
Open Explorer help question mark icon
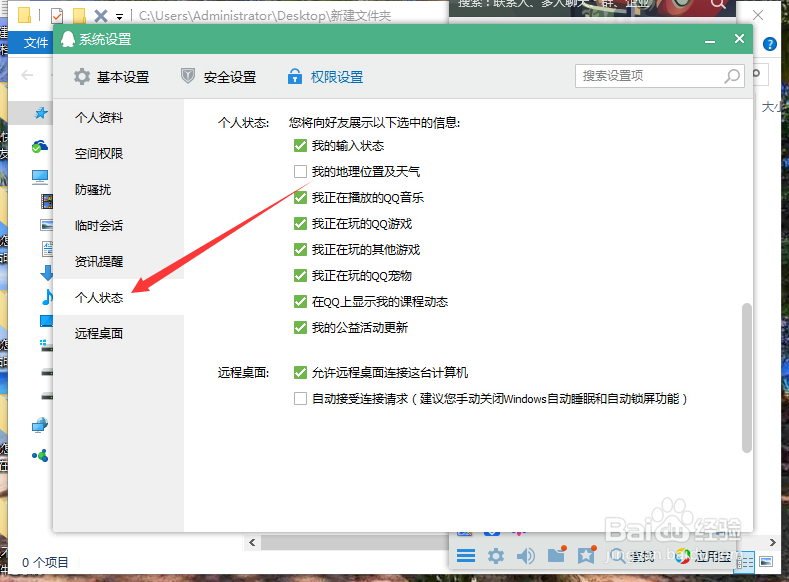[769, 44]
